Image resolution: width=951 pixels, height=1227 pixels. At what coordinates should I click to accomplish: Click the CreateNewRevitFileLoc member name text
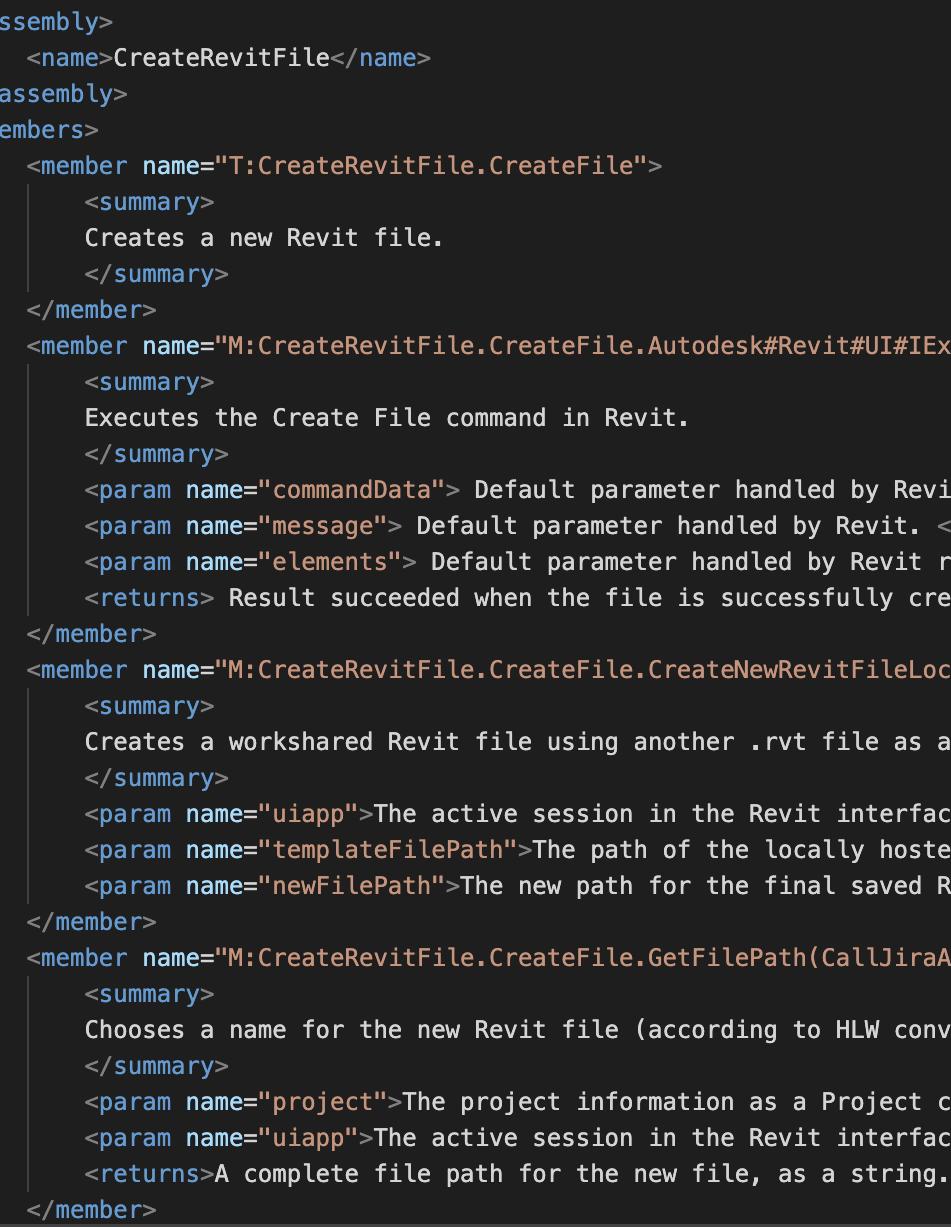pyautogui.click(x=797, y=670)
